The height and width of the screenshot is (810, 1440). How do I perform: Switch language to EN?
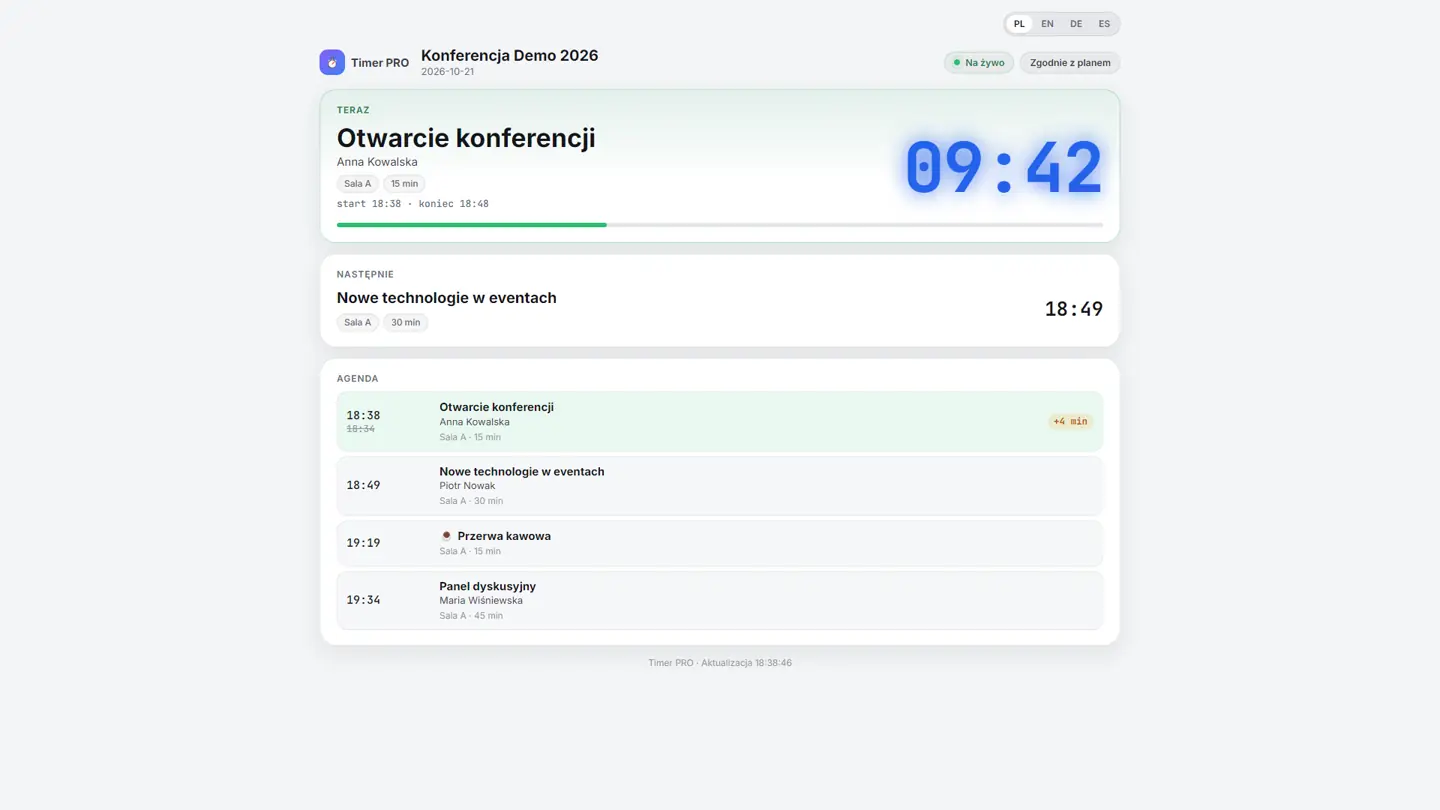click(1047, 24)
